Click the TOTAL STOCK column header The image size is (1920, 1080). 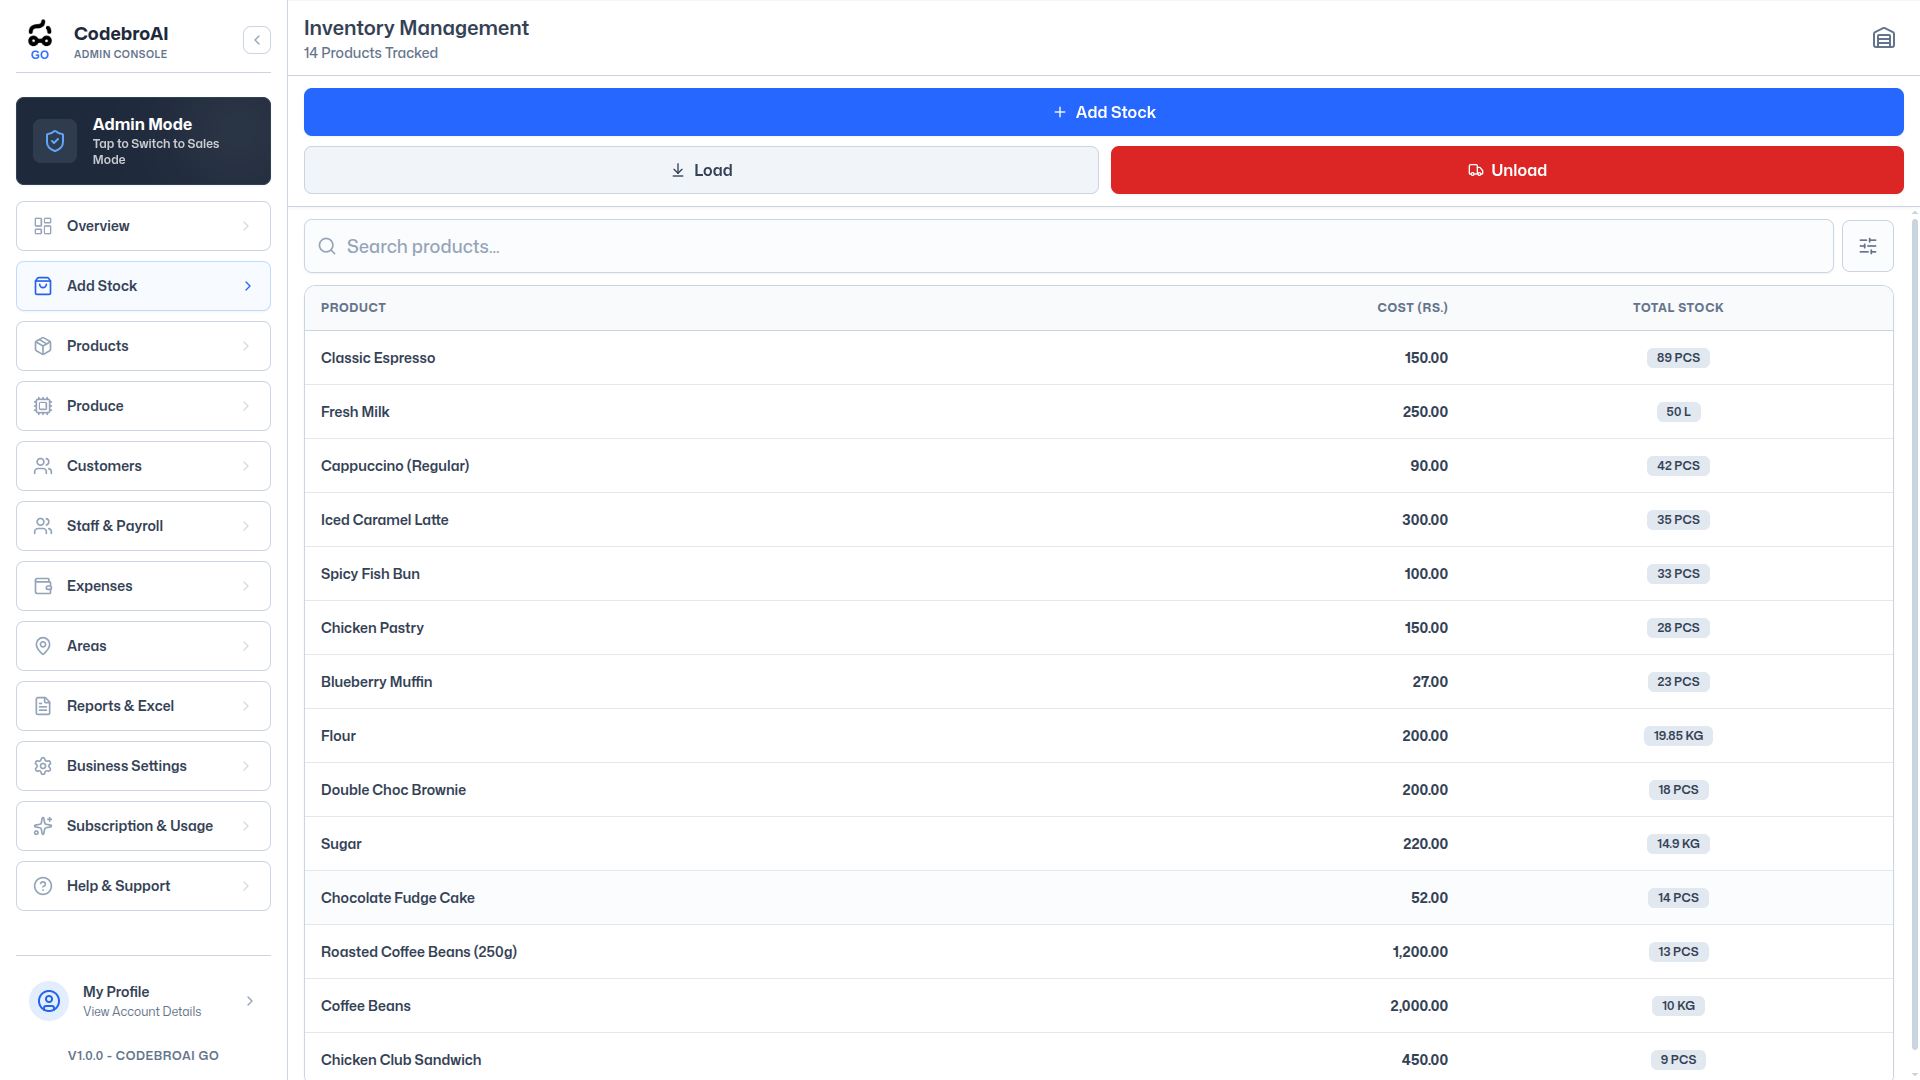pyautogui.click(x=1678, y=308)
